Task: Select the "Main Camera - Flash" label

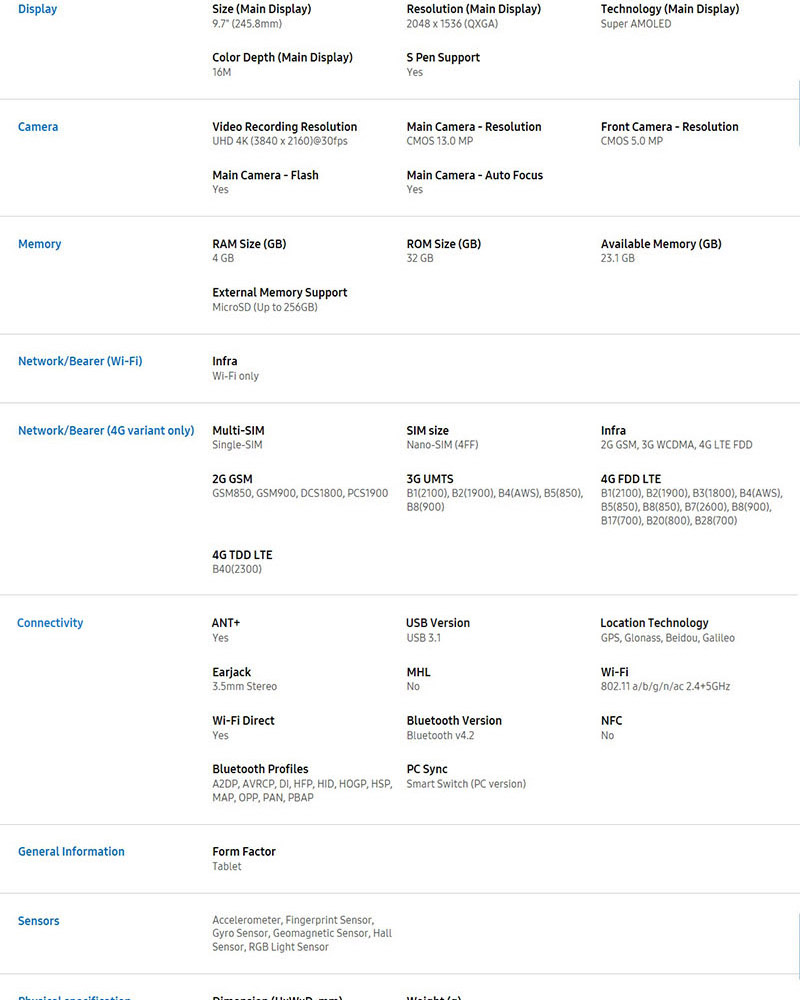Action: point(265,175)
